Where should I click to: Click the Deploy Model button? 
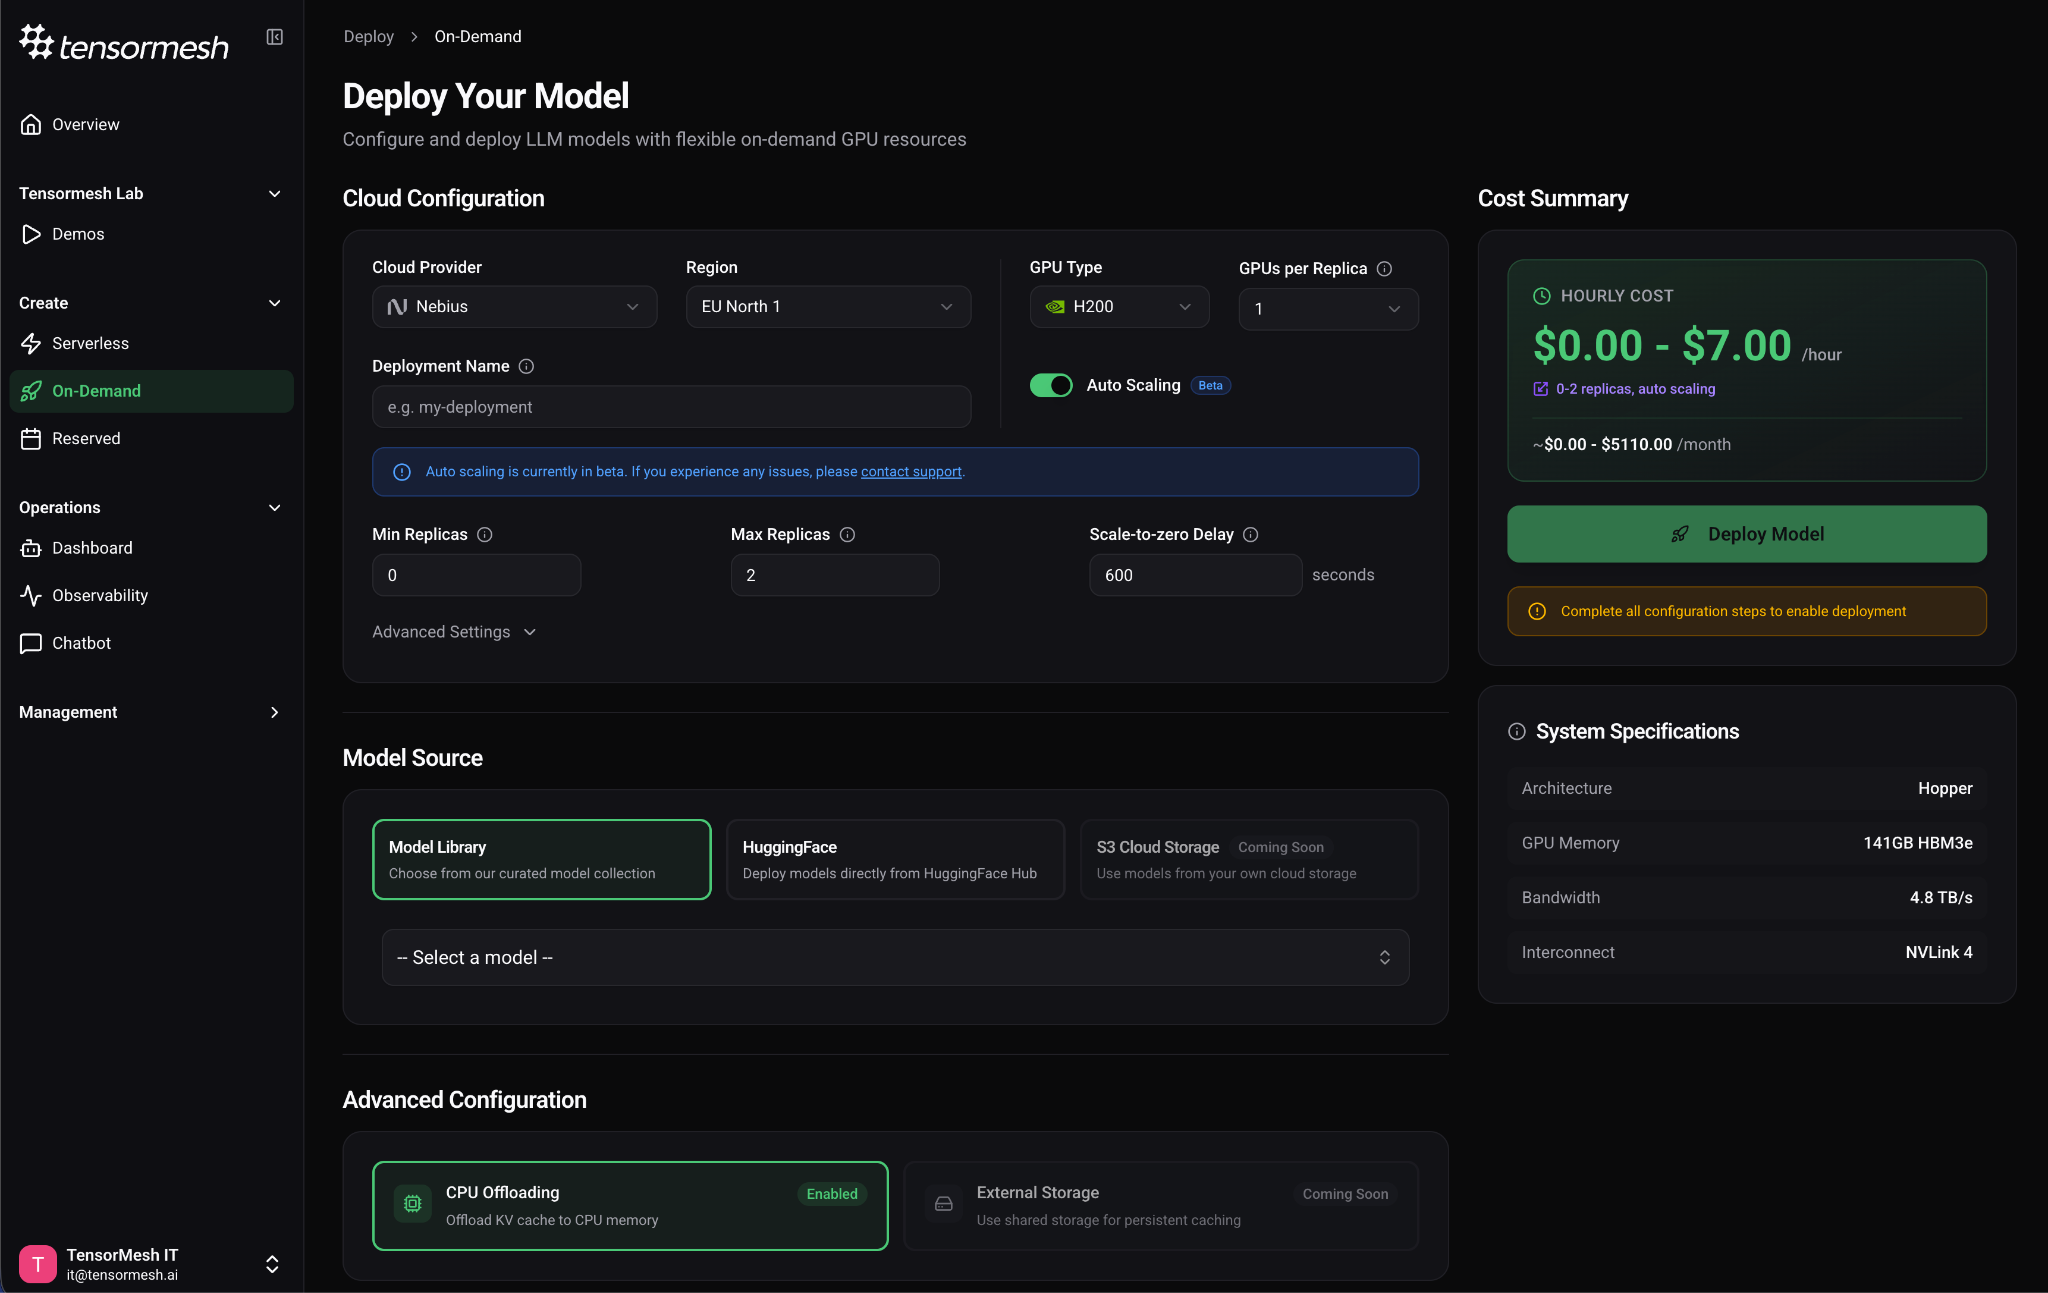1746,534
